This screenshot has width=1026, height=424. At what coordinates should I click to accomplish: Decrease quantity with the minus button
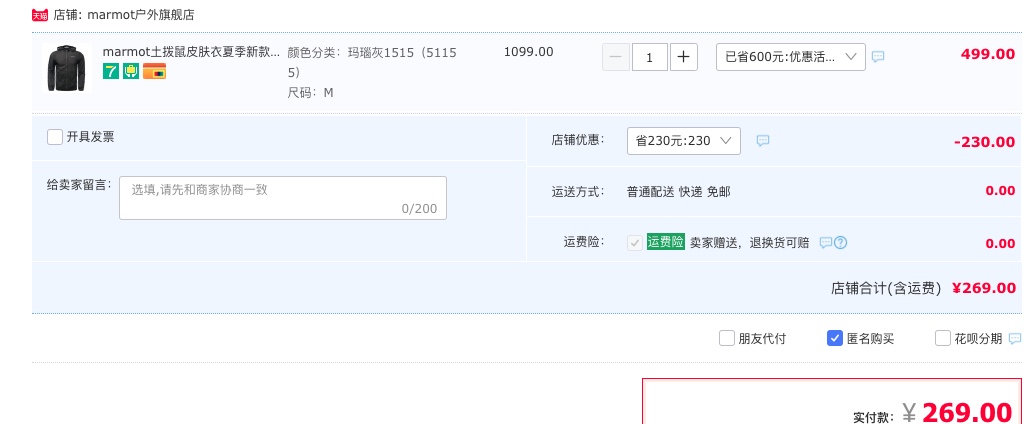click(x=615, y=57)
